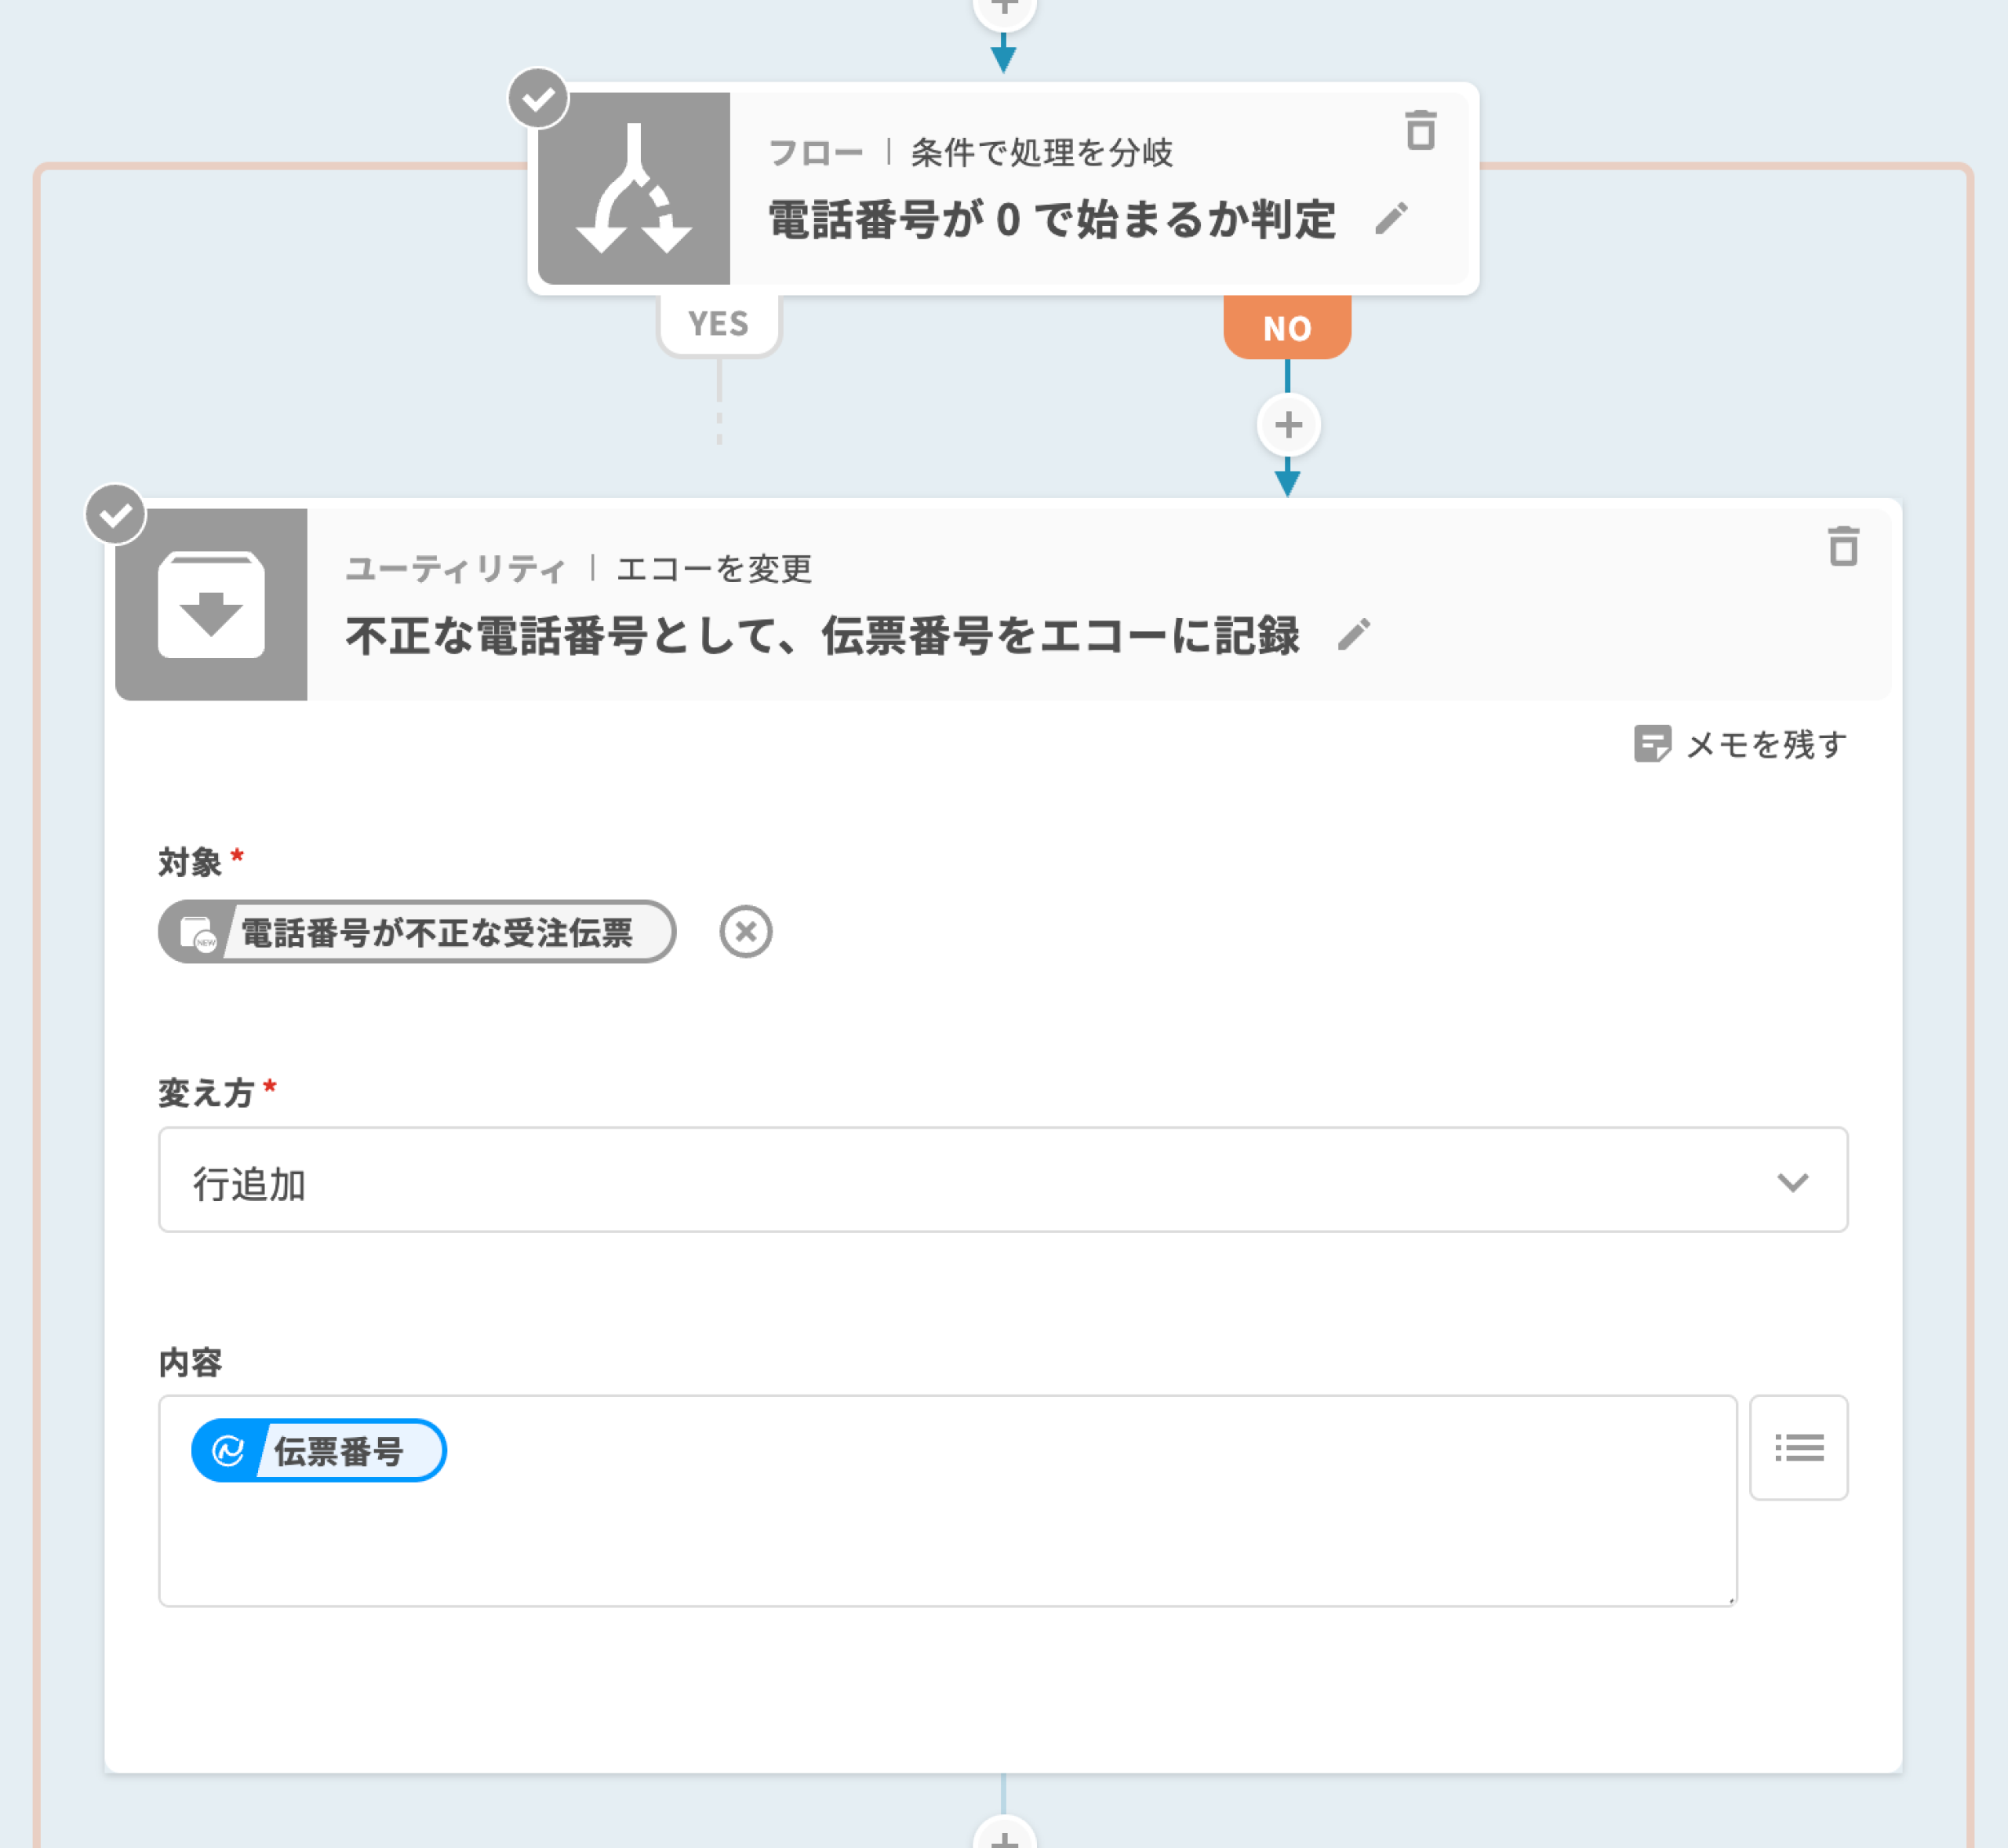Click the chevron arrow of 行追加 selector

1792,1182
